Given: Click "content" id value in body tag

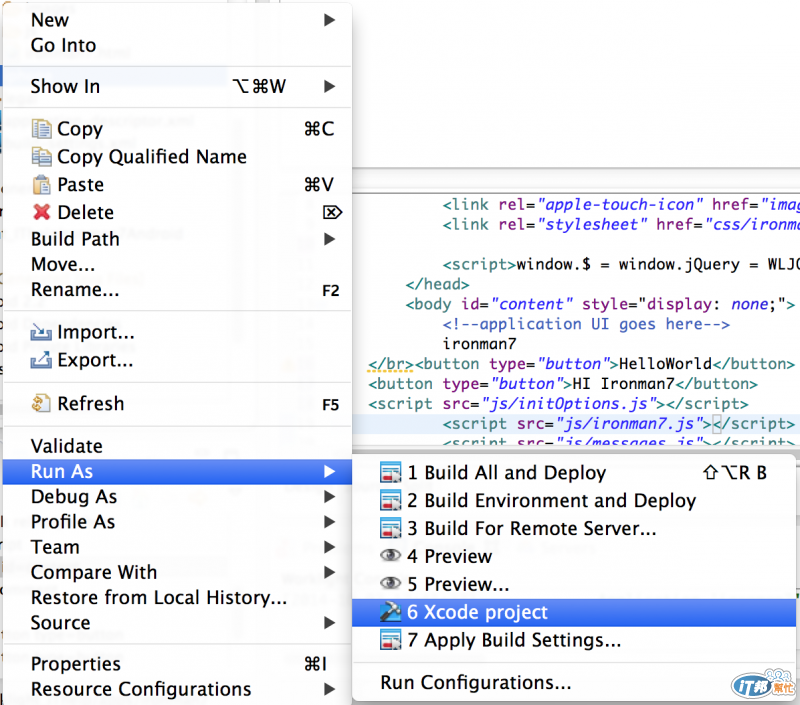Looking at the screenshot, I should pyautogui.click(x=531, y=304).
